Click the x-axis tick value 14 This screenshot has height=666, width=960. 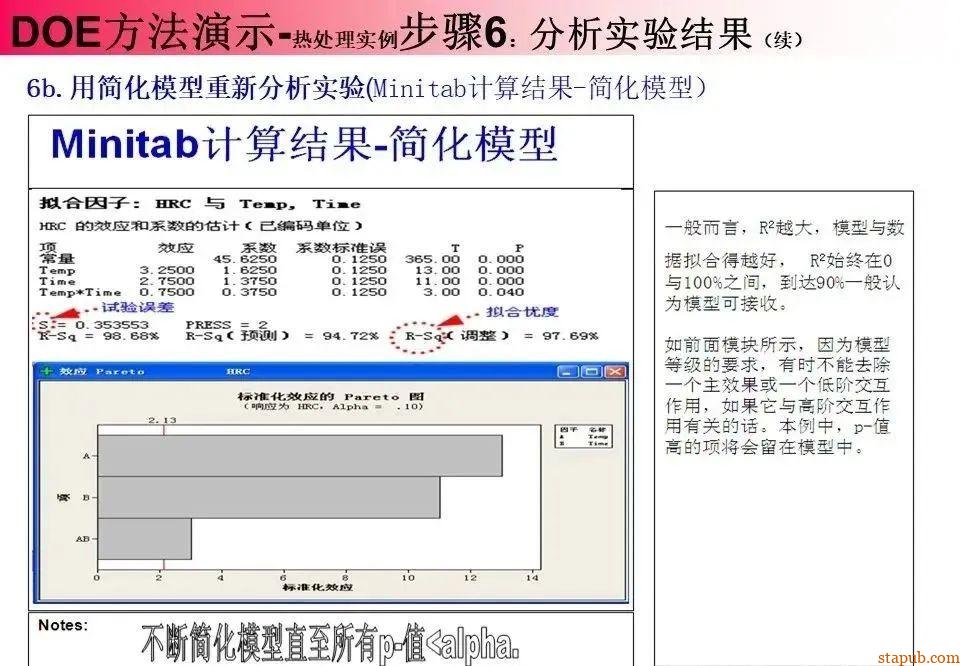(x=532, y=577)
